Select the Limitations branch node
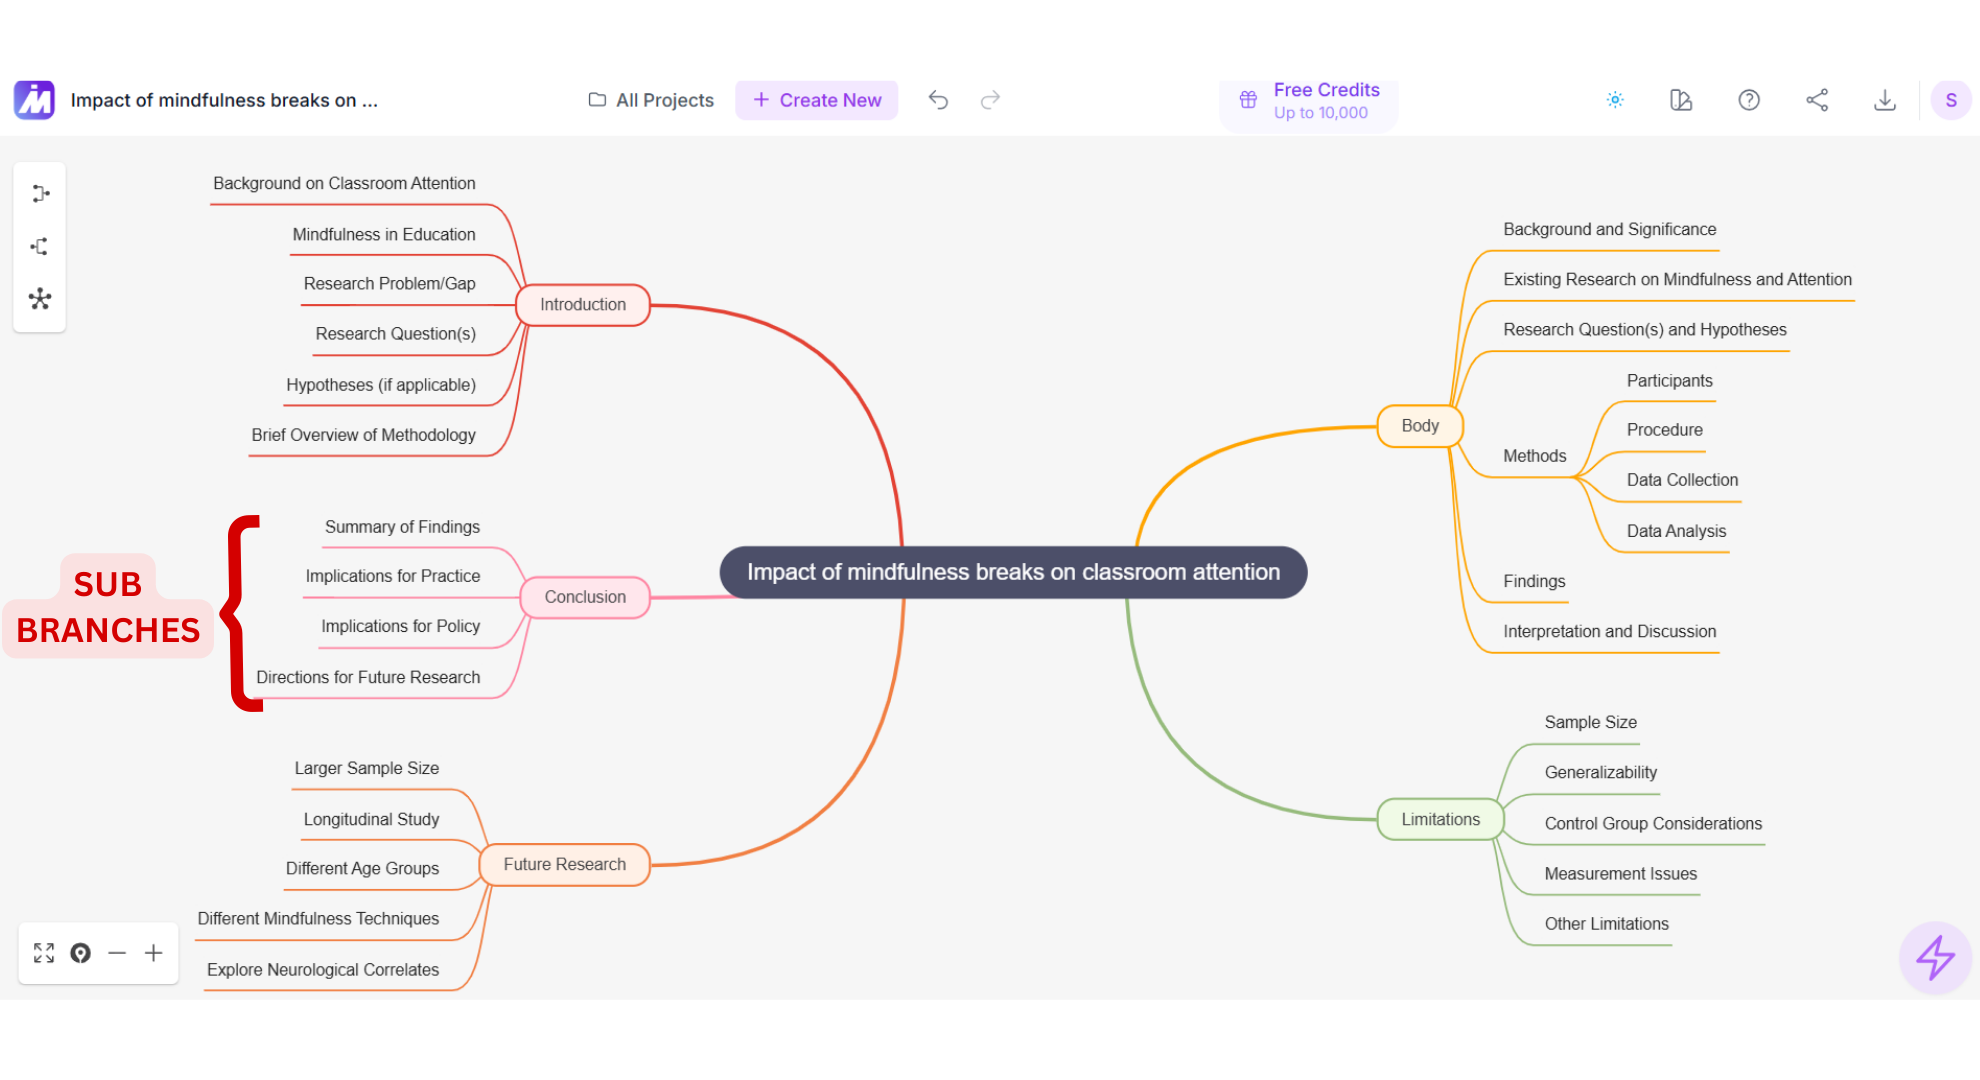Image resolution: width=1980 pixels, height=1080 pixels. [x=1440, y=819]
